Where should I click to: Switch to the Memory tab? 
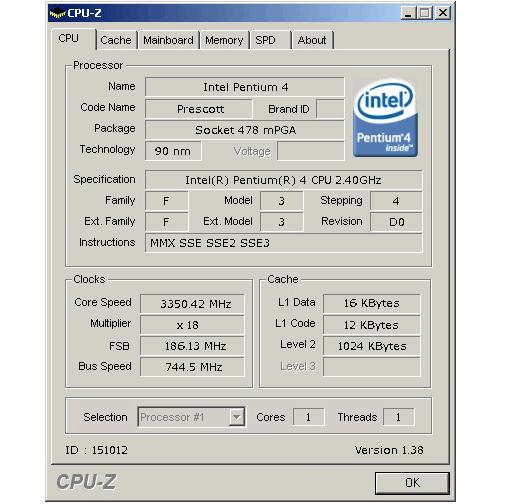224,40
